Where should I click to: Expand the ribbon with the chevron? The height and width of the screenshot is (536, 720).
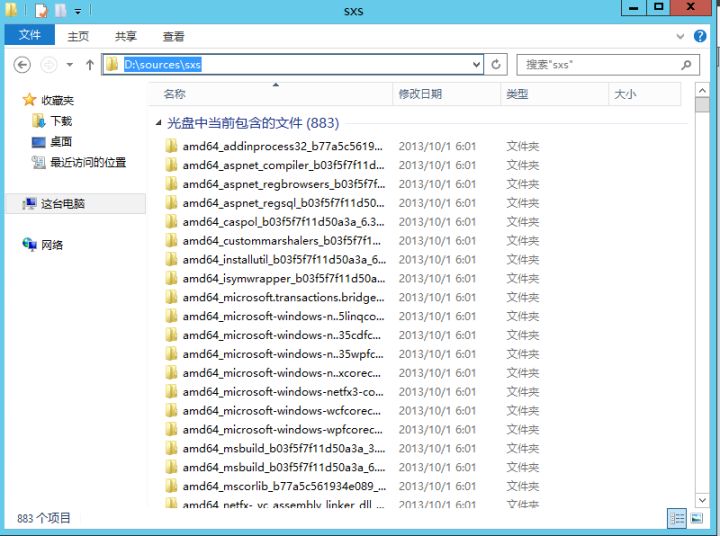681,36
